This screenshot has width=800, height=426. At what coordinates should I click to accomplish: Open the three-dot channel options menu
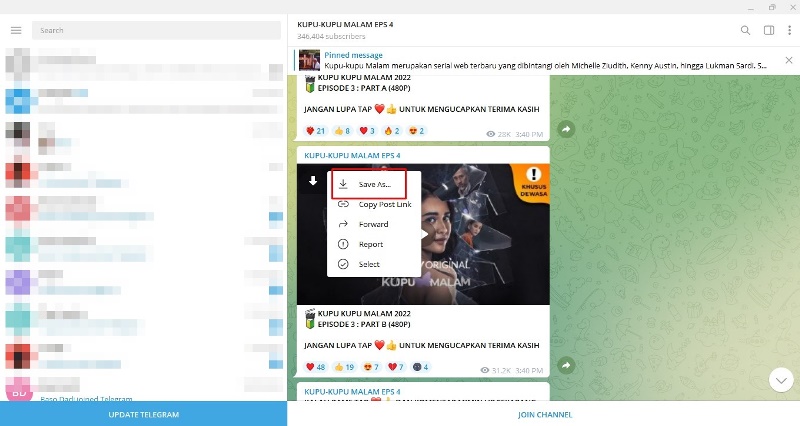pos(790,31)
